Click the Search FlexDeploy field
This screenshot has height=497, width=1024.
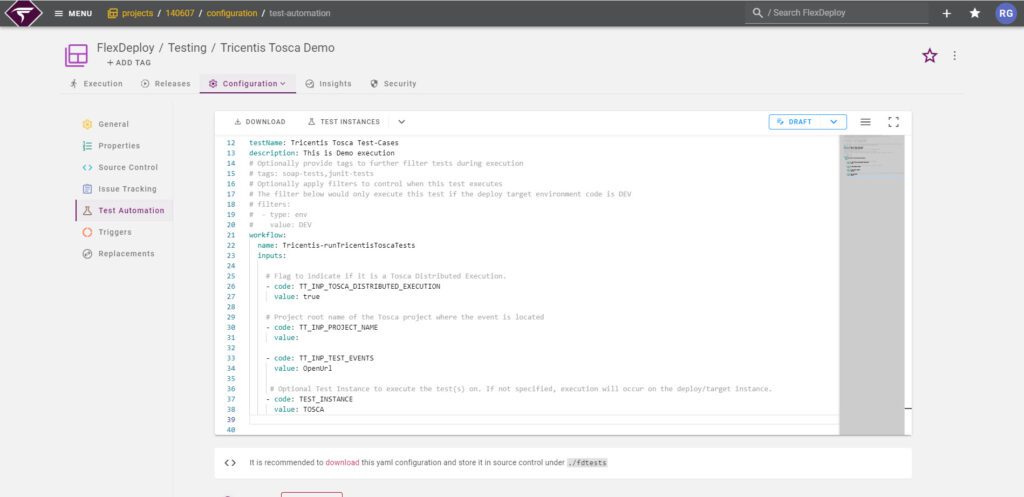(837, 13)
